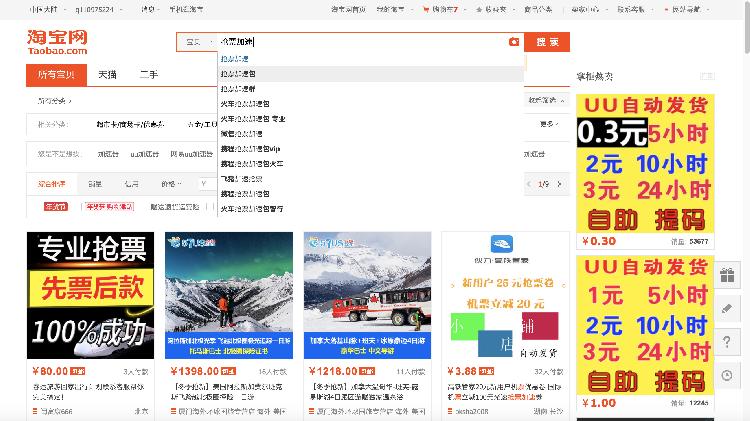Screen dimensions: 750x421
Task: Click the question mark help sidebar icon
Action: point(727,342)
